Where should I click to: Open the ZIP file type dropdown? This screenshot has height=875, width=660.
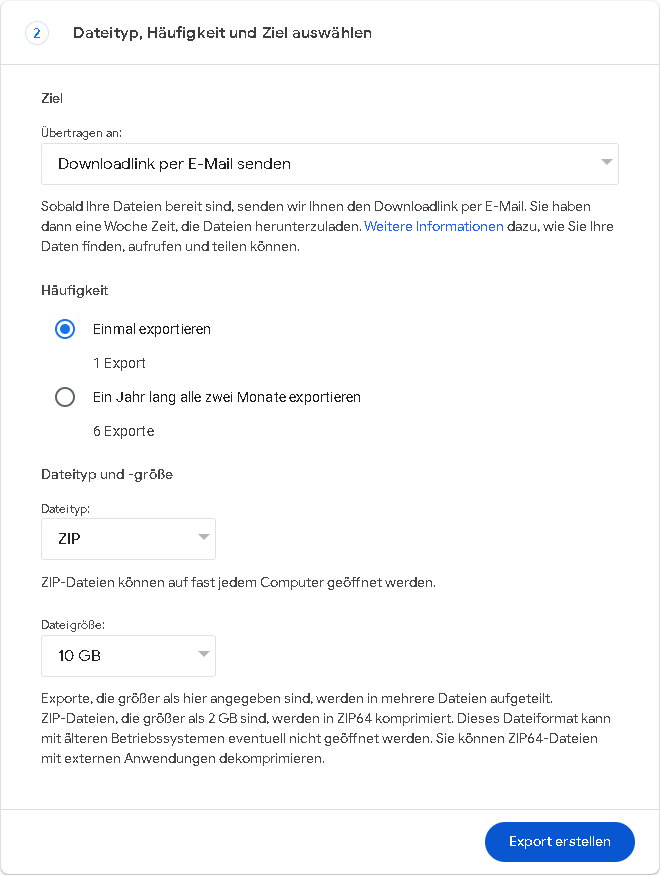(128, 538)
